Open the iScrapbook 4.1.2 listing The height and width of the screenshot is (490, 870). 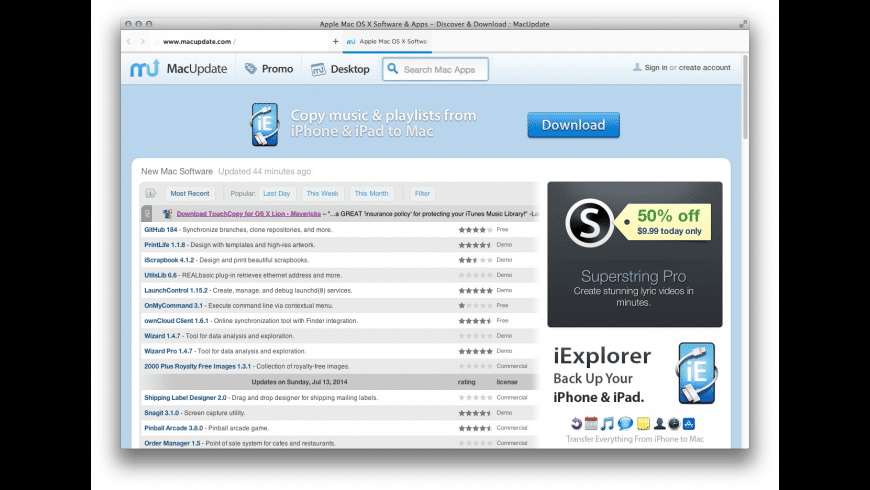(x=169, y=260)
